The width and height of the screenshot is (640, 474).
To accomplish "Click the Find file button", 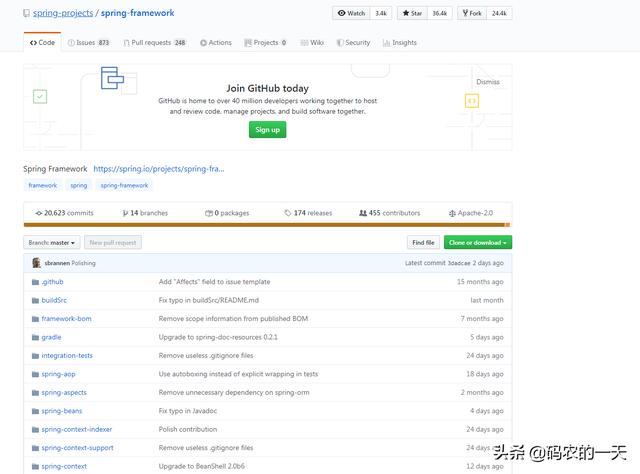I will [423, 243].
